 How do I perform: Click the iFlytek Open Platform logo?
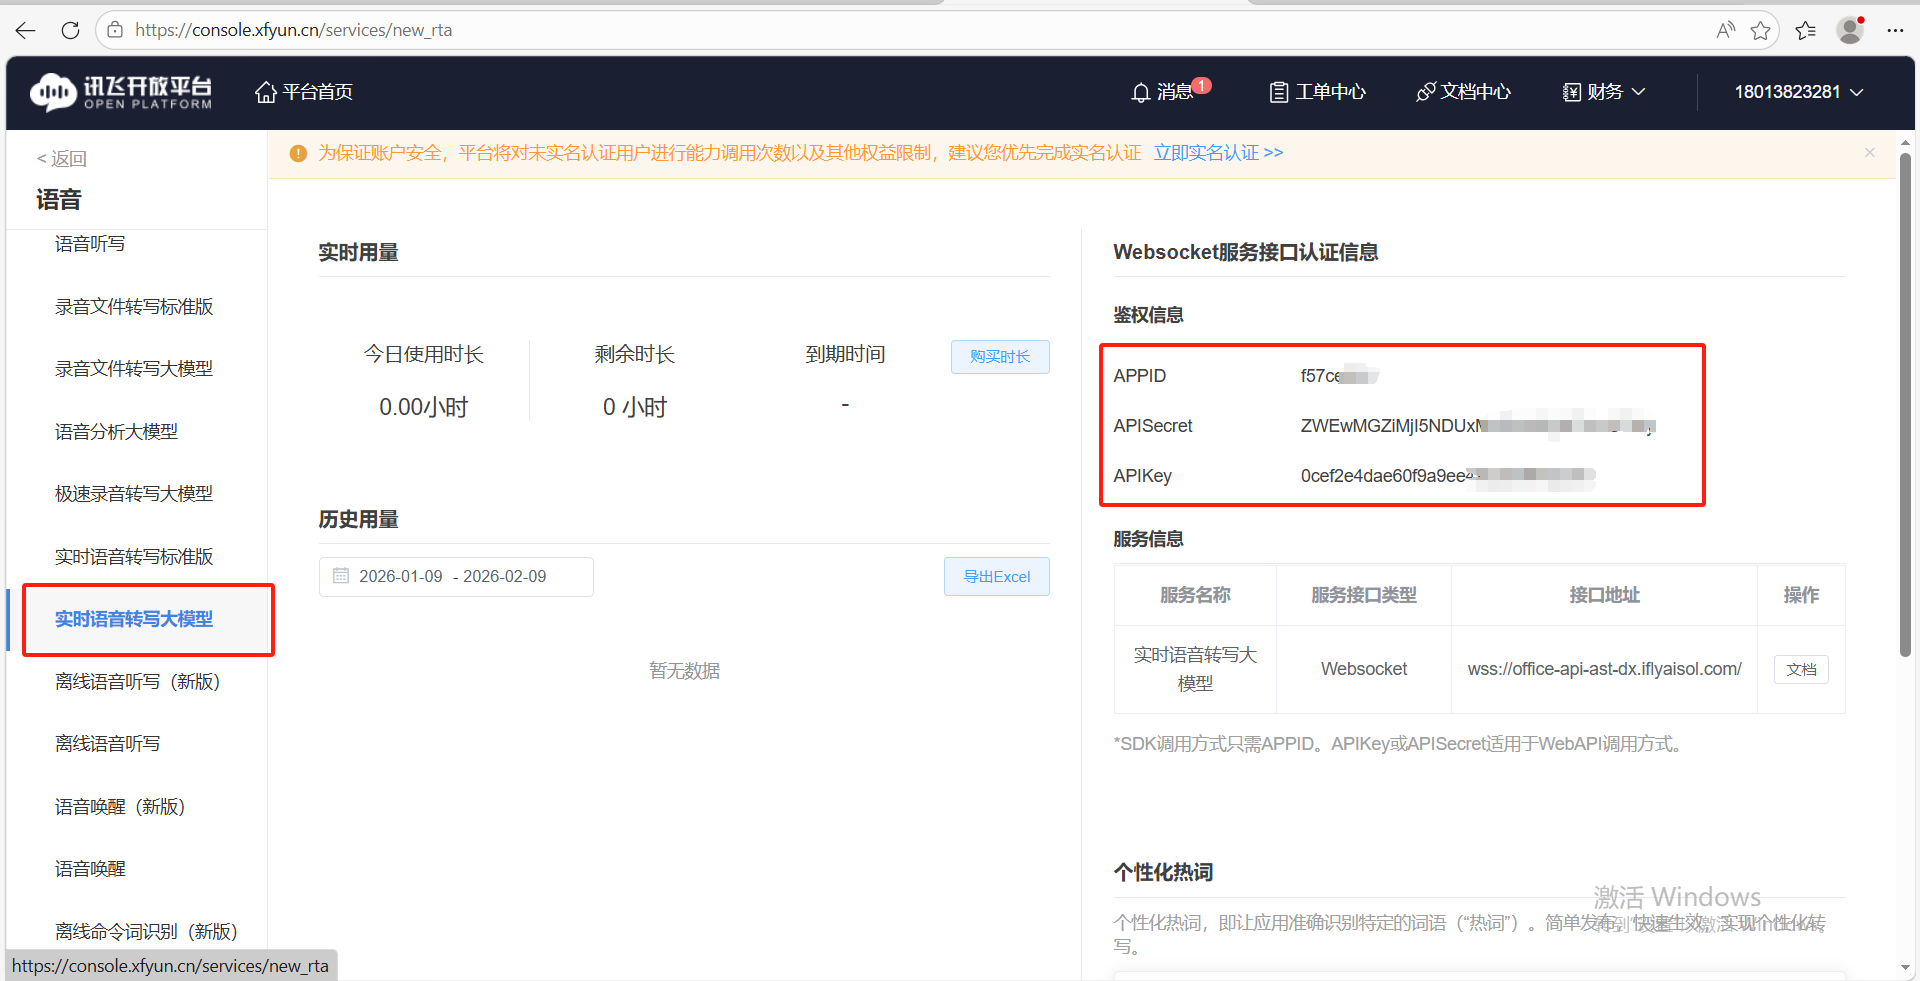[x=121, y=92]
